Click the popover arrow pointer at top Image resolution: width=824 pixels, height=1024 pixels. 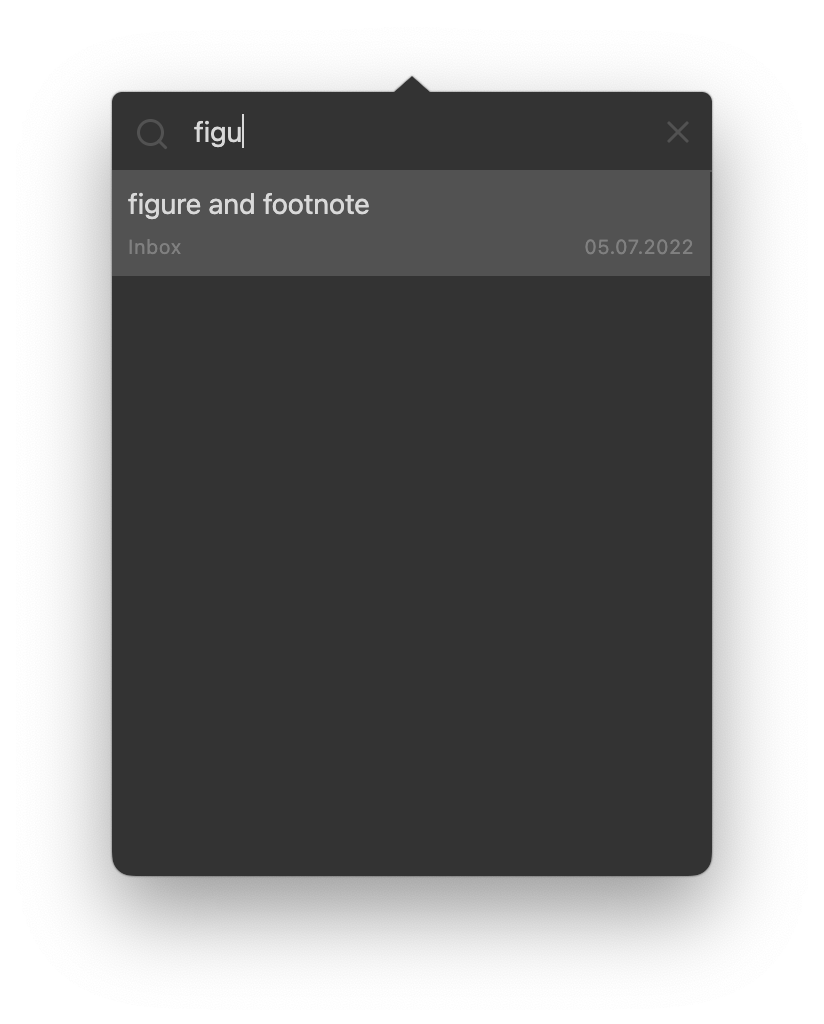[x=411, y=84]
